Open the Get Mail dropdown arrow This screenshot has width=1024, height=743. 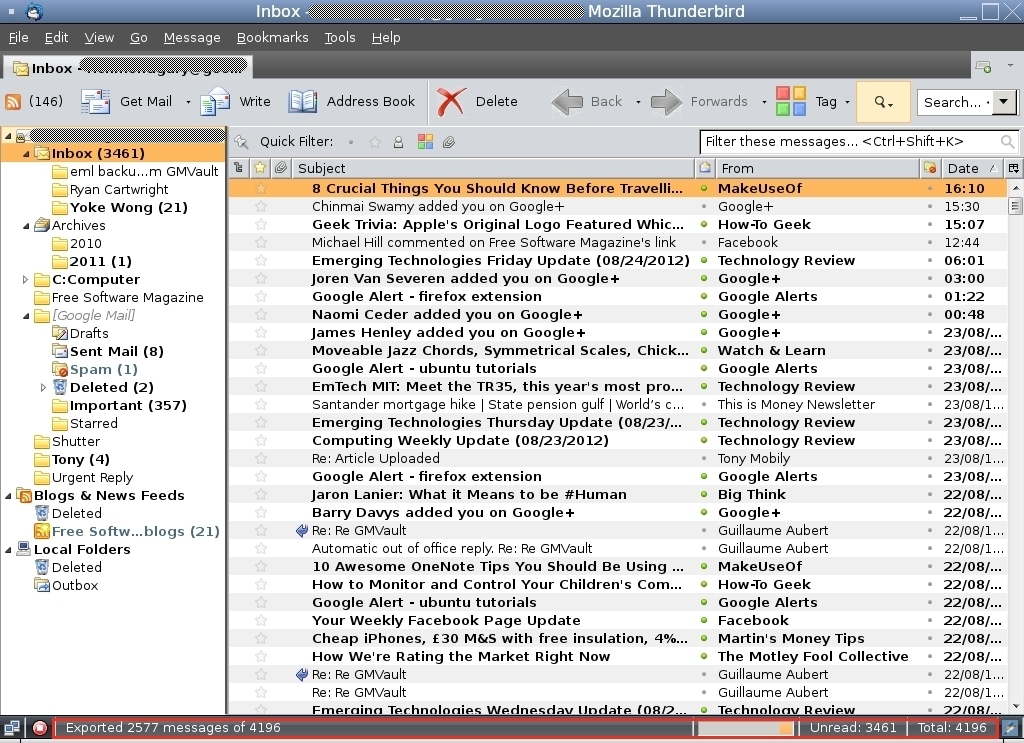(x=188, y=102)
